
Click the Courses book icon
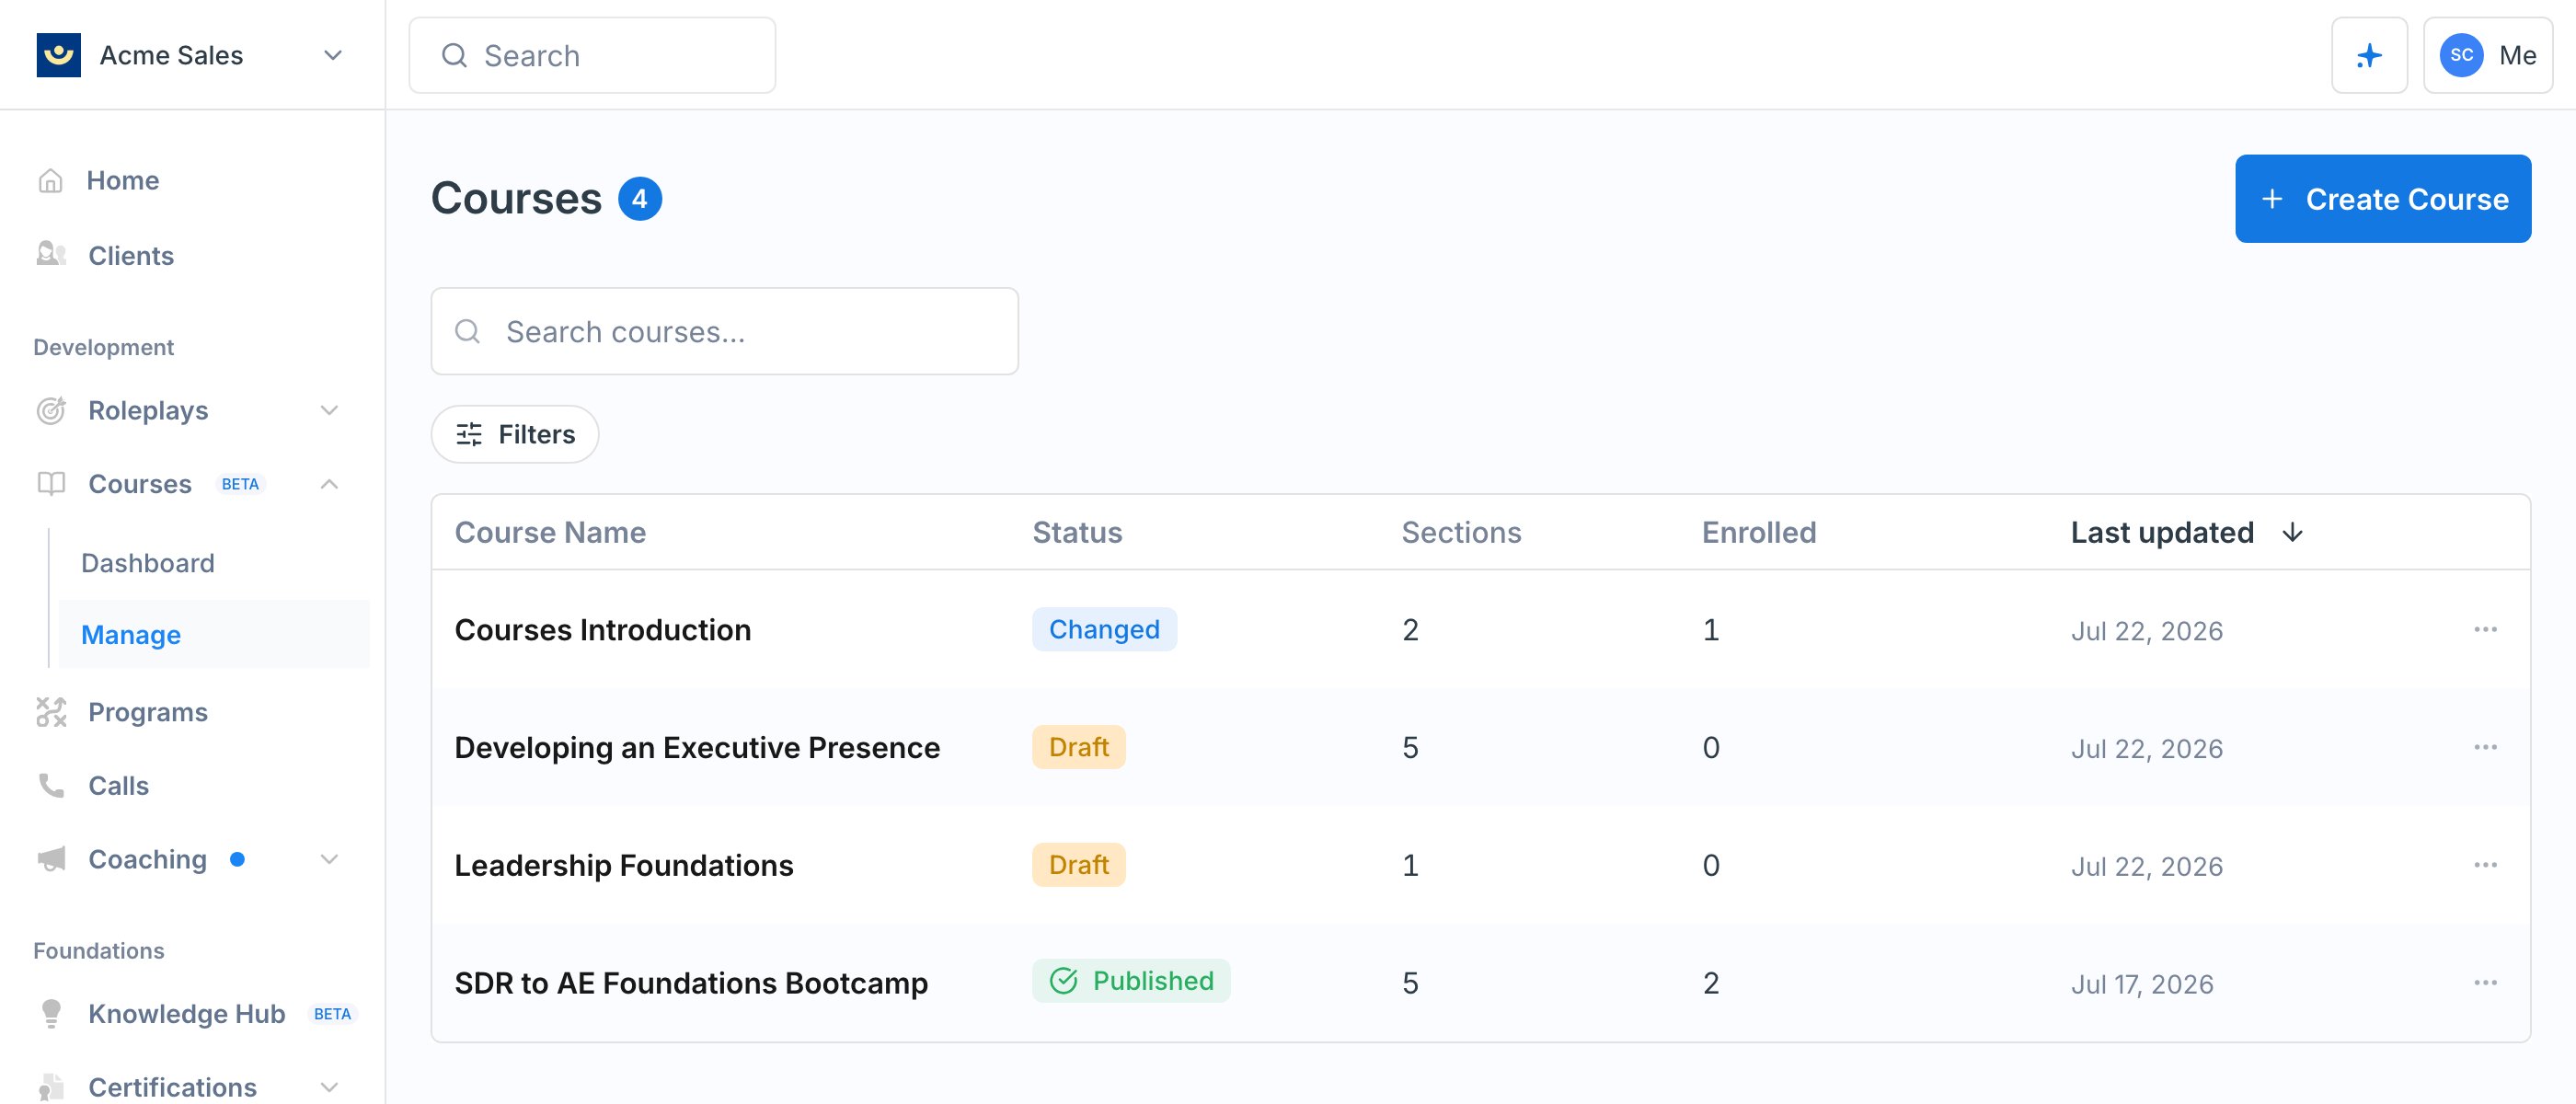51,484
